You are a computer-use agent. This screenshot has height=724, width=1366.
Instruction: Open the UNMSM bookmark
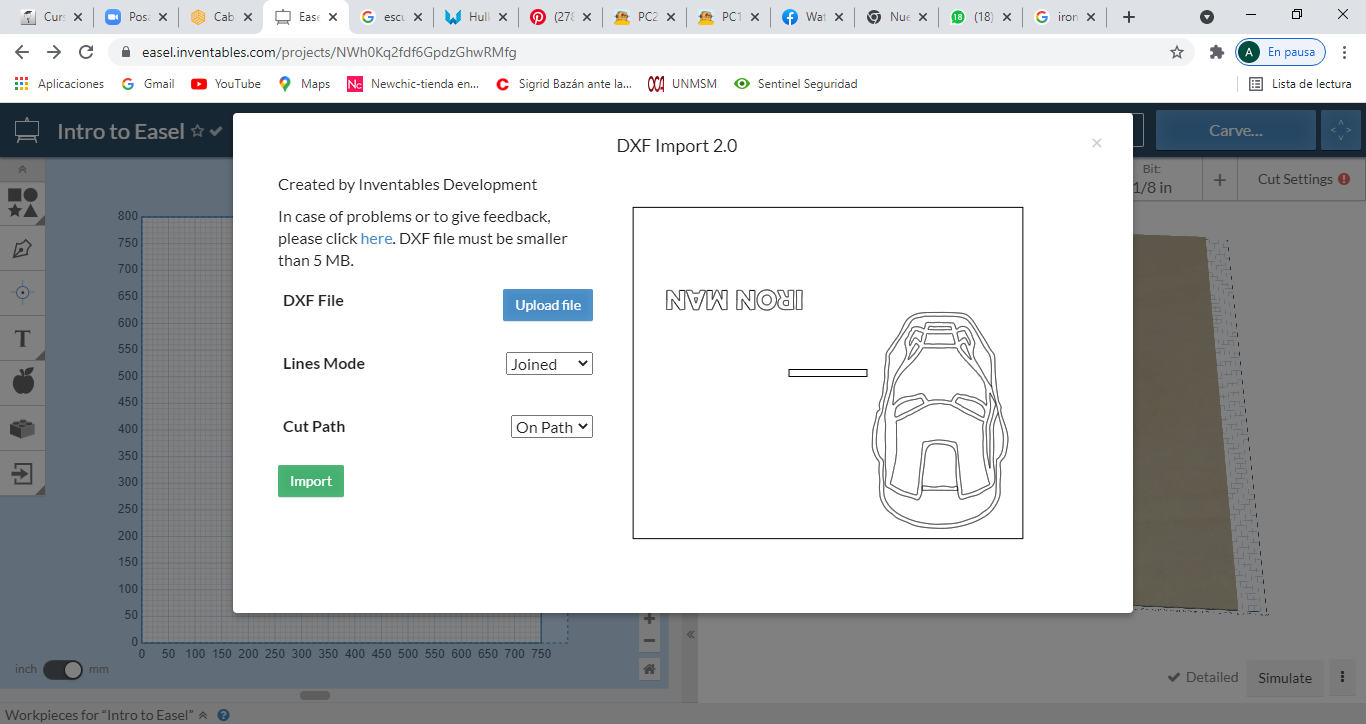[682, 84]
